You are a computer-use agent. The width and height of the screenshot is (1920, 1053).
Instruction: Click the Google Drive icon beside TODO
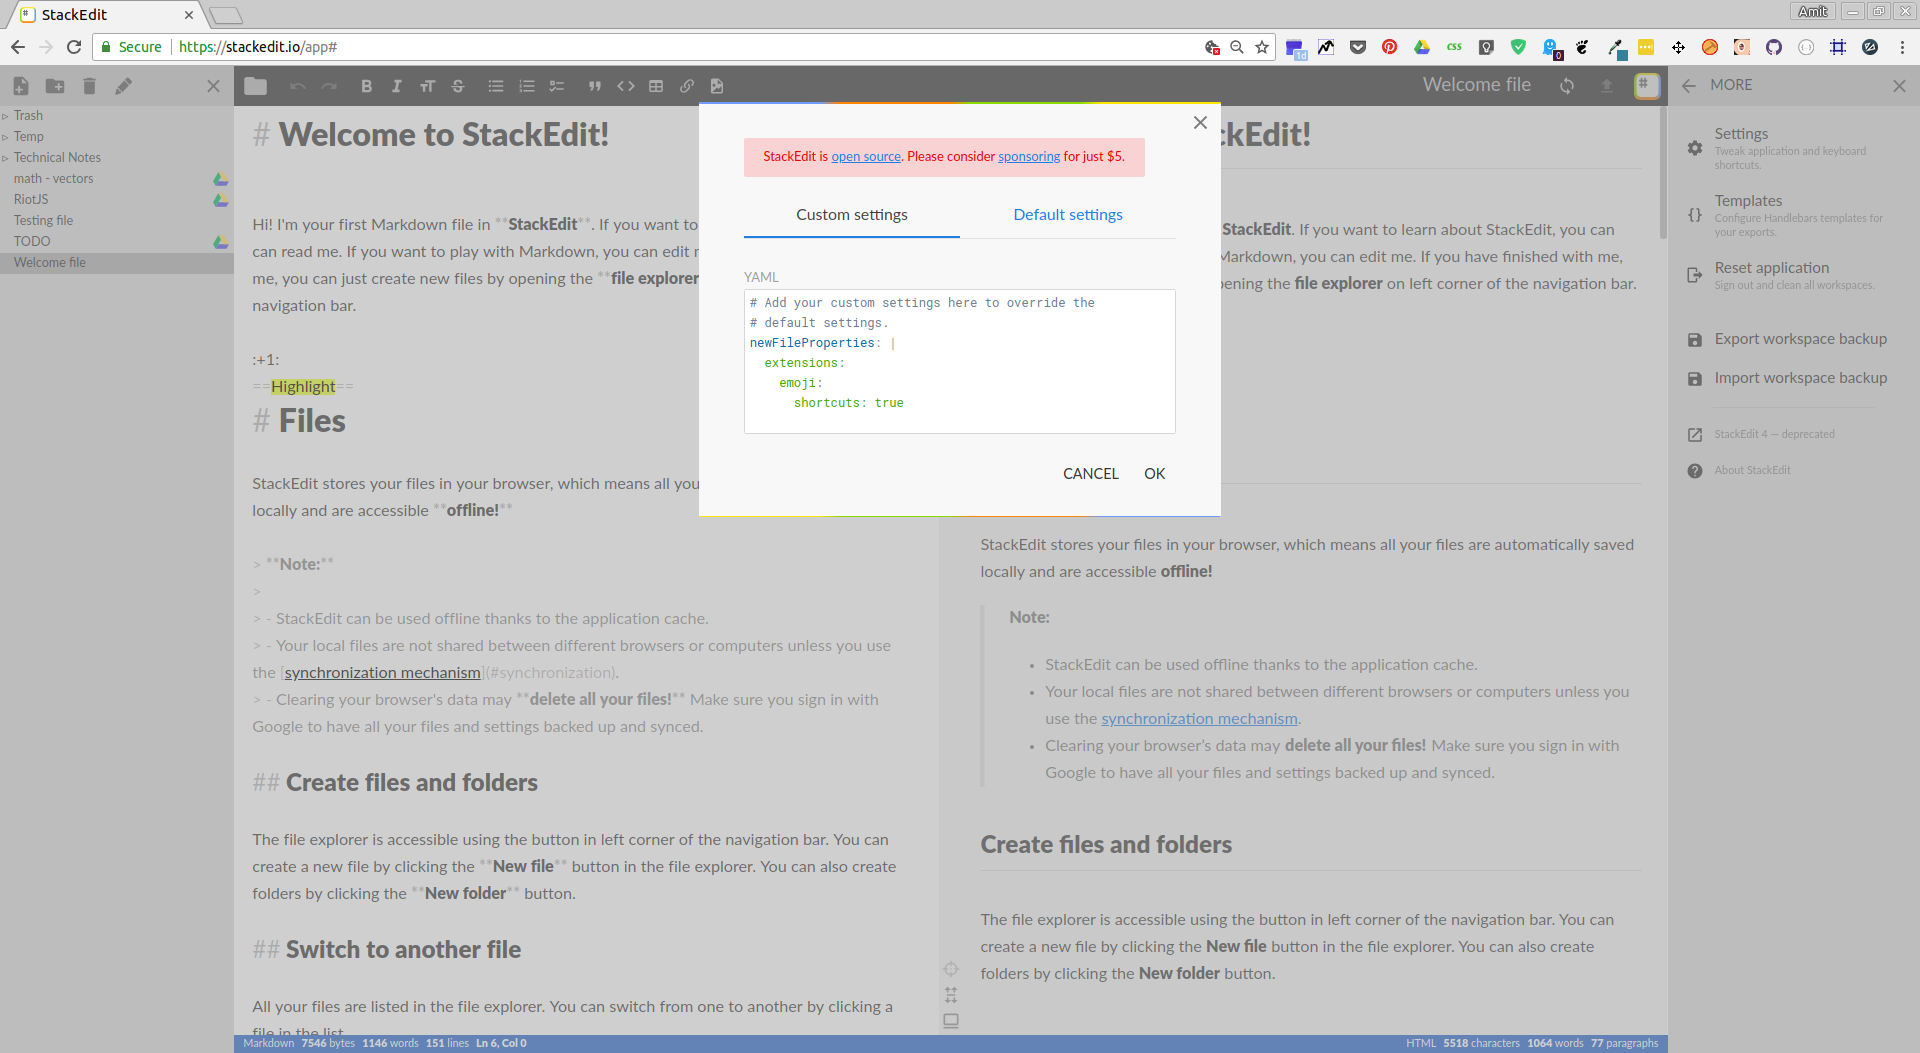[221, 242]
